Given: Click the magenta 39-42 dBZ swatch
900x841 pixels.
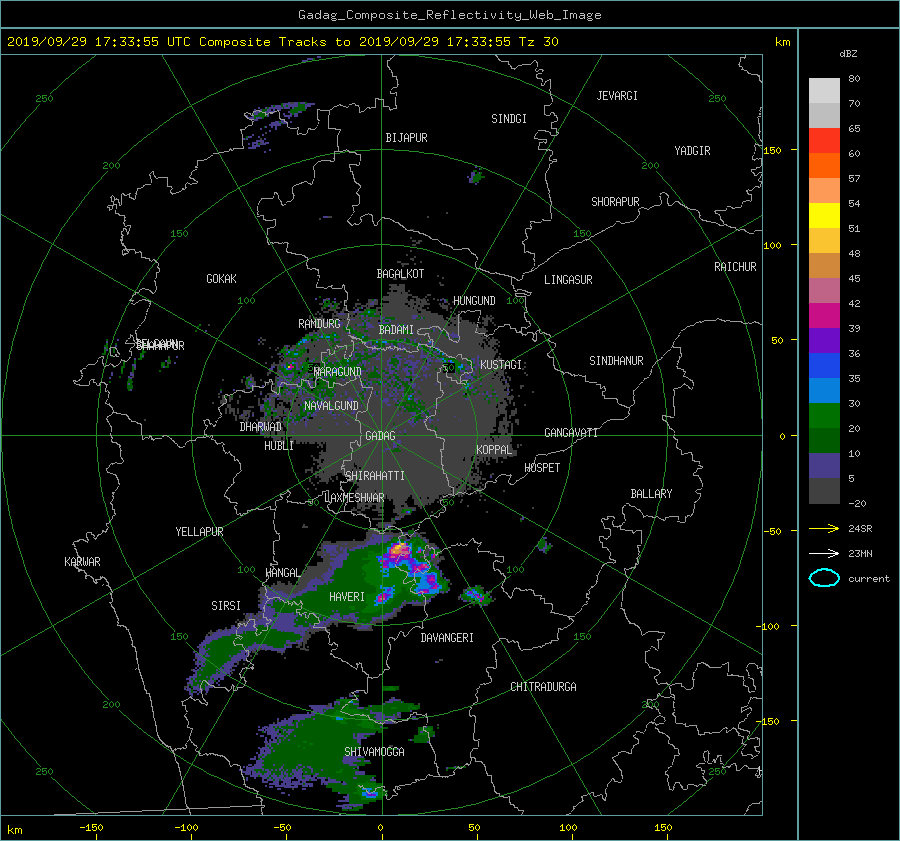Looking at the screenshot, I should [x=824, y=316].
